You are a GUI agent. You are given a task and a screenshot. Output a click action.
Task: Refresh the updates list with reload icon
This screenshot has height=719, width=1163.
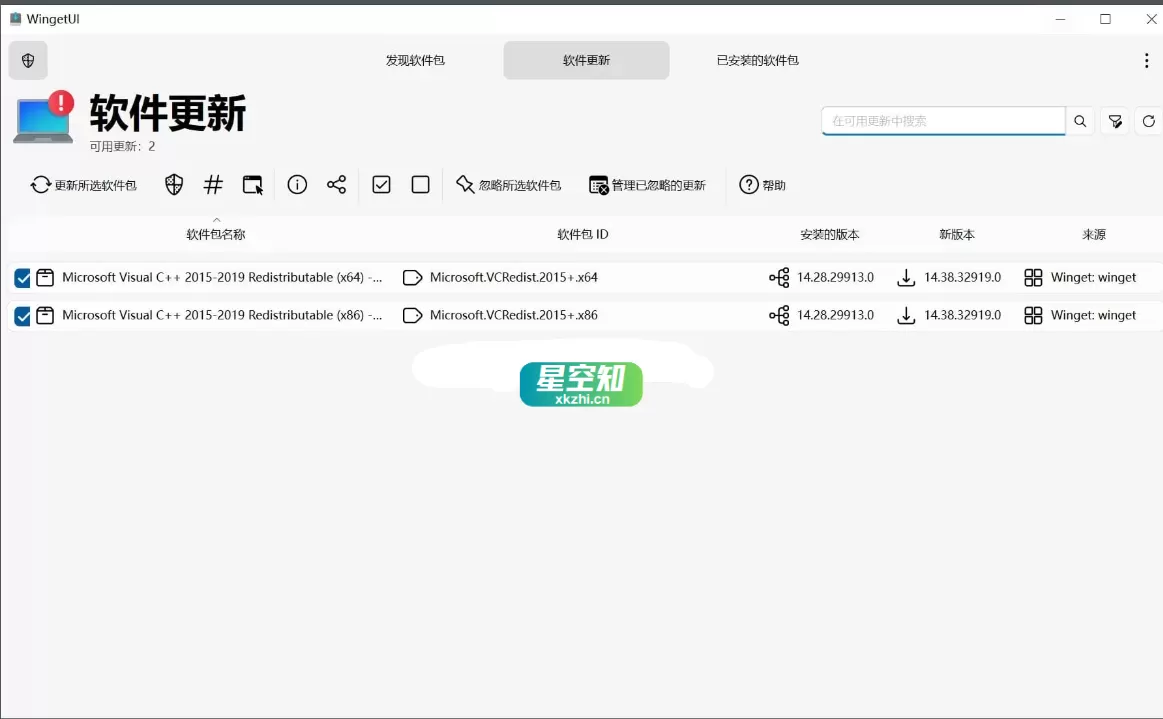point(1149,120)
